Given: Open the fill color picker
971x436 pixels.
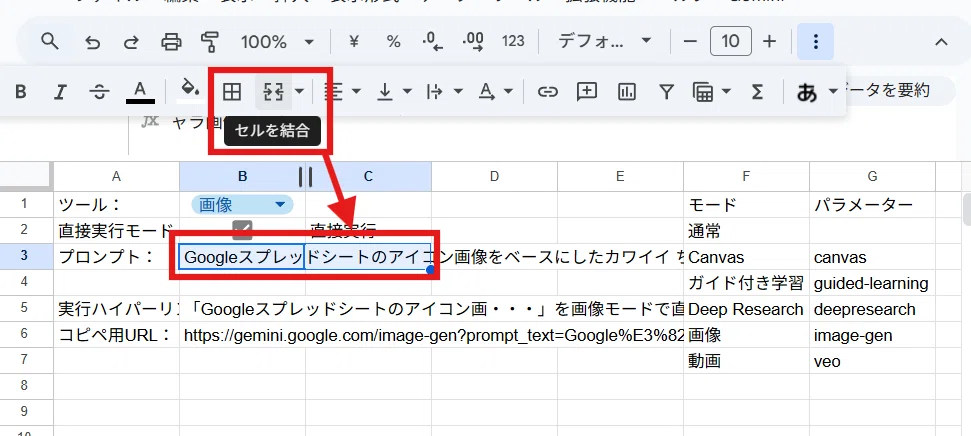Looking at the screenshot, I should pyautogui.click(x=191, y=90).
